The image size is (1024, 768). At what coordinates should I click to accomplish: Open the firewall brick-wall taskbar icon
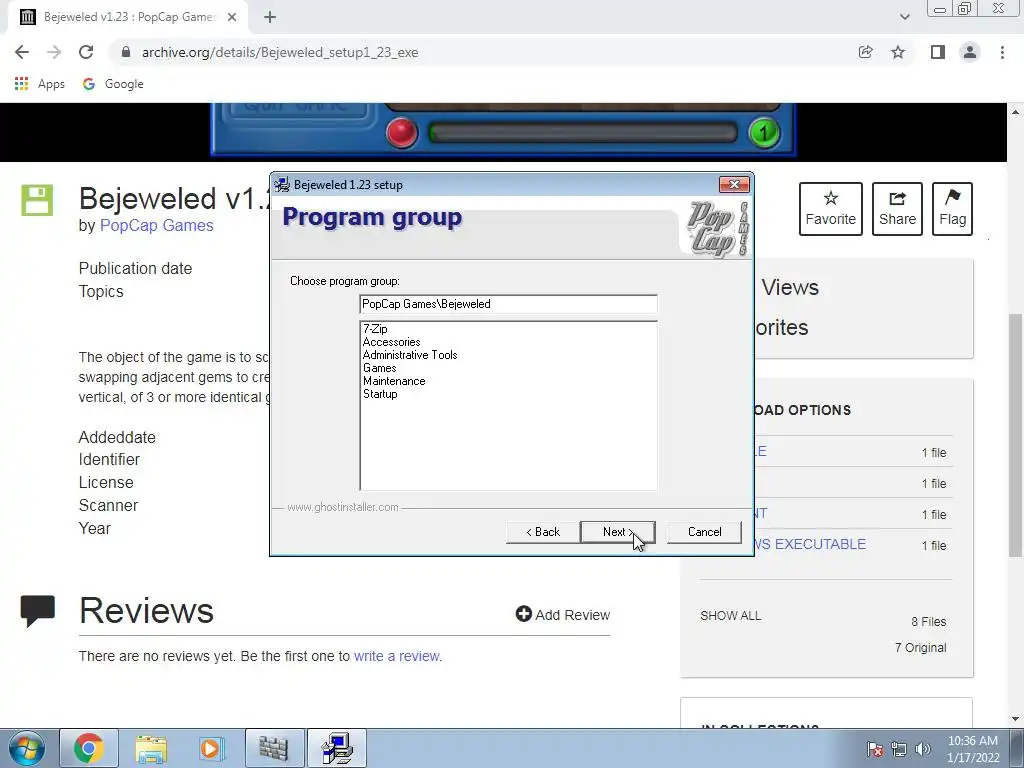pyautogui.click(x=274, y=748)
